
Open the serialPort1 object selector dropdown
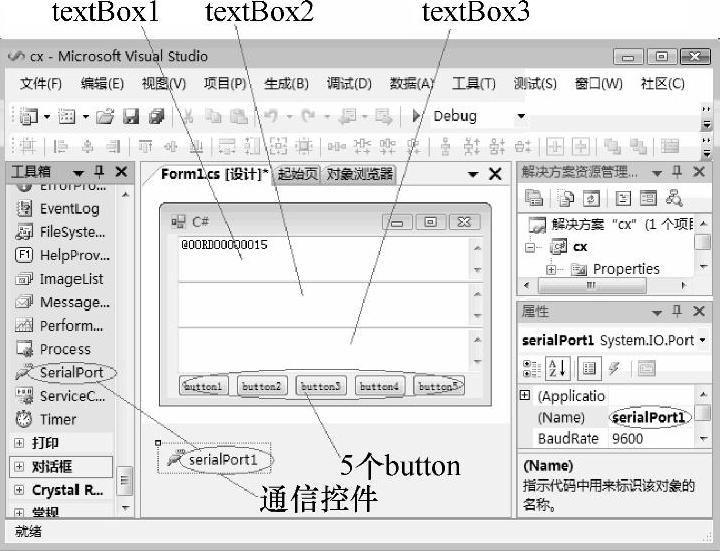coord(703,340)
